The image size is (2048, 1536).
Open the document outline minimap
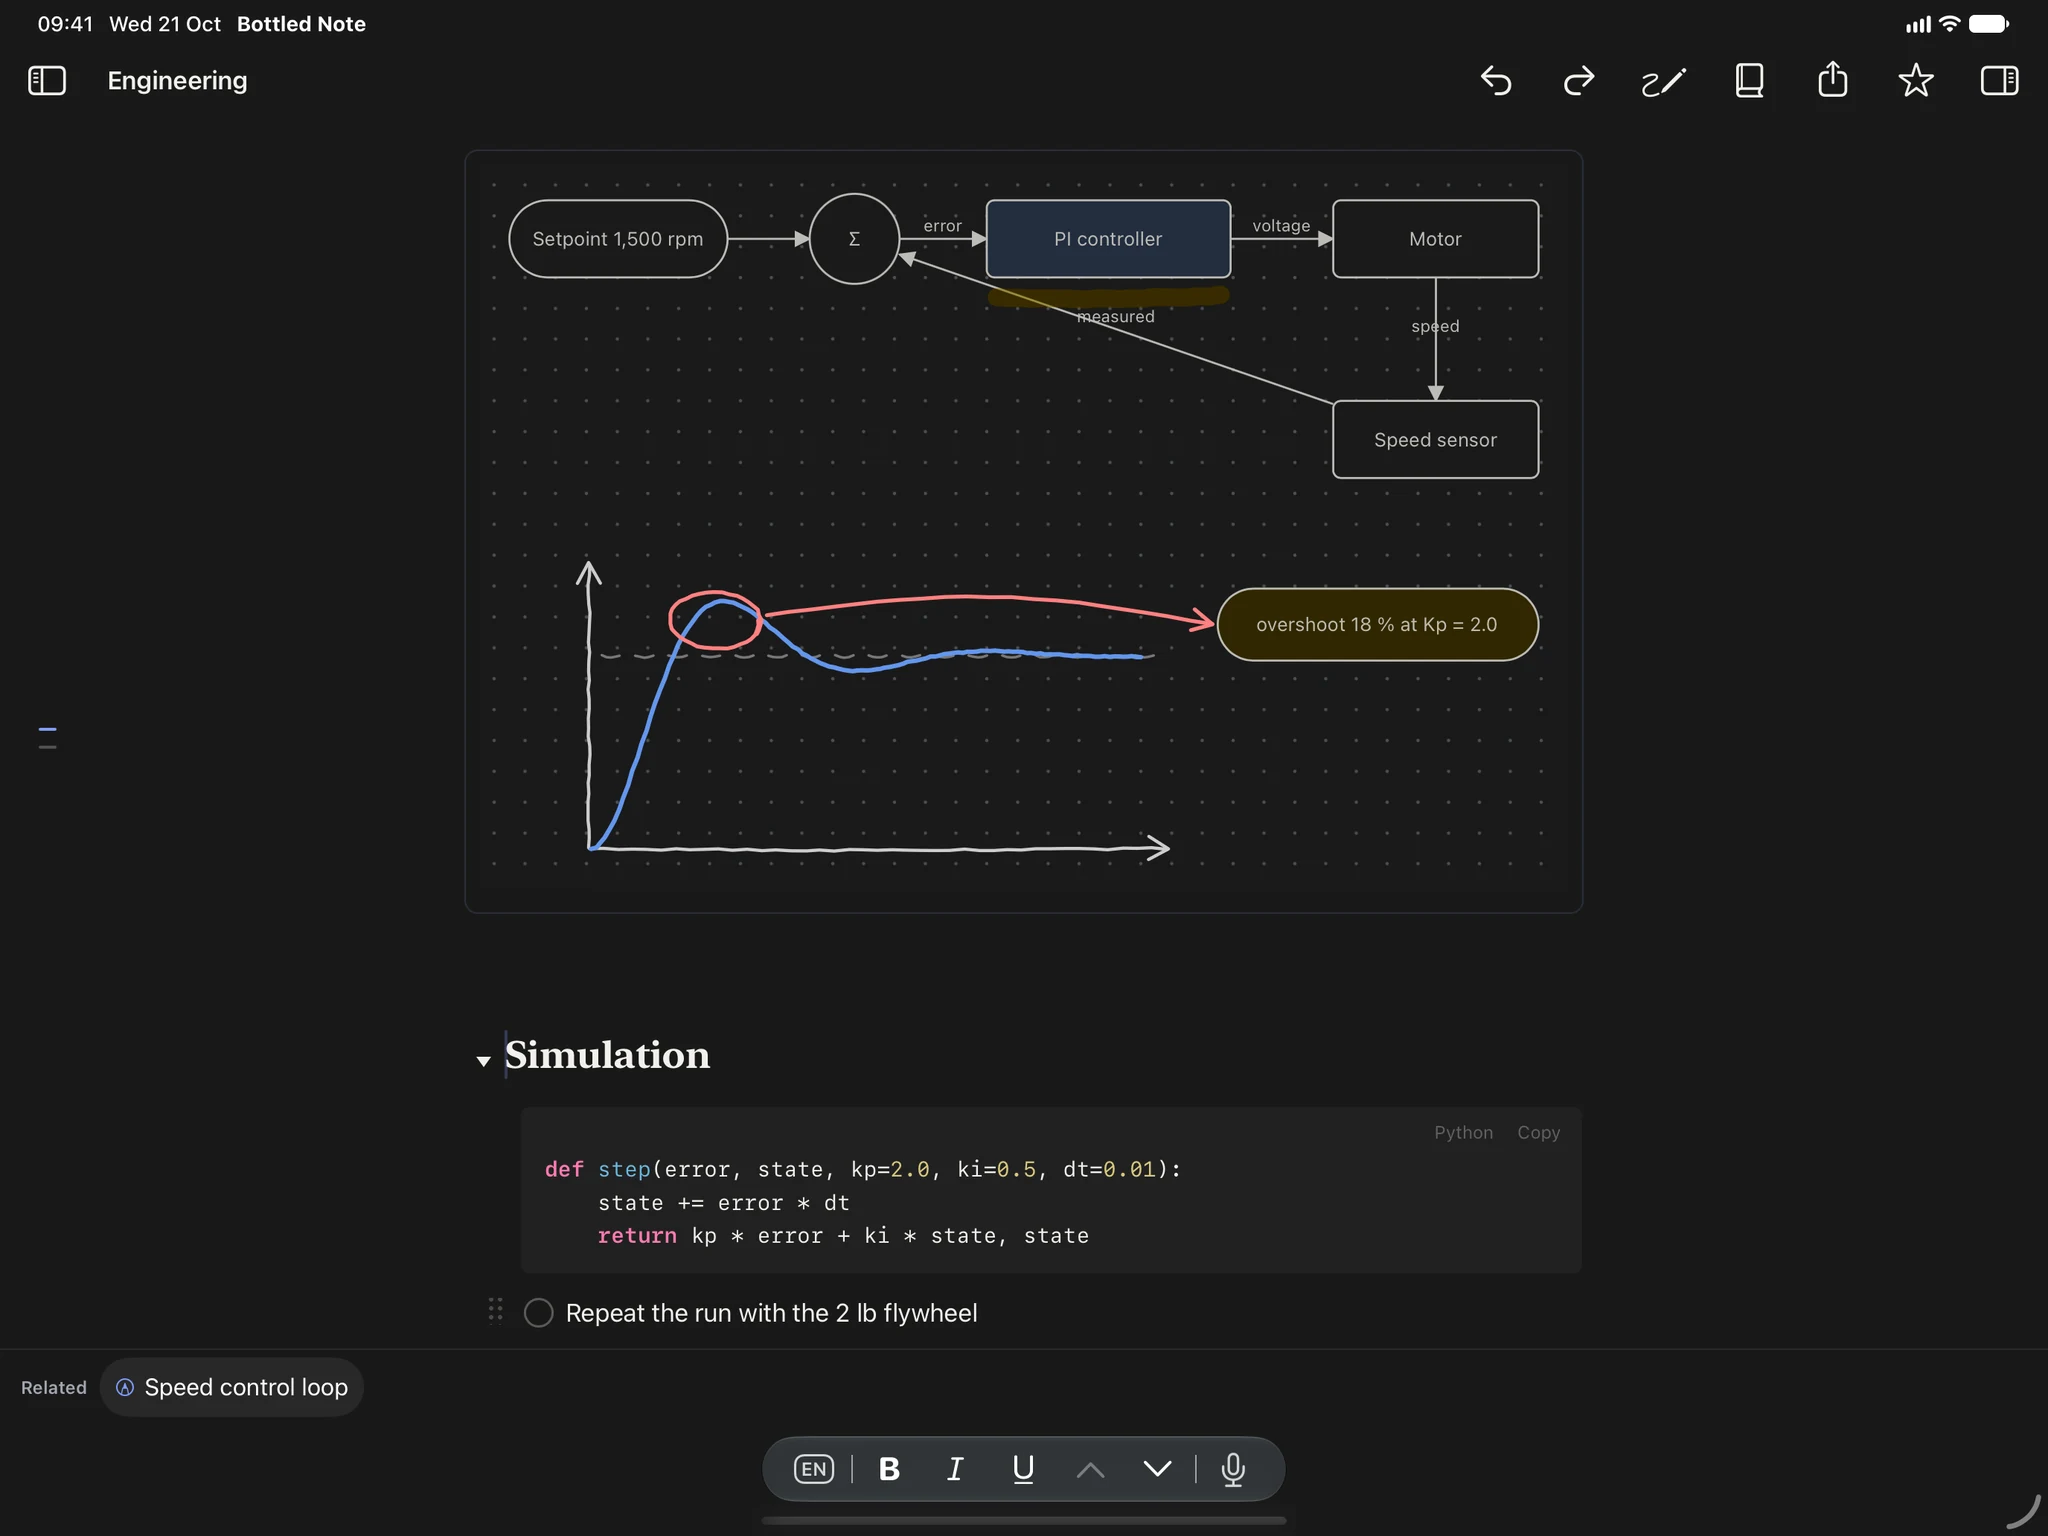click(47, 738)
